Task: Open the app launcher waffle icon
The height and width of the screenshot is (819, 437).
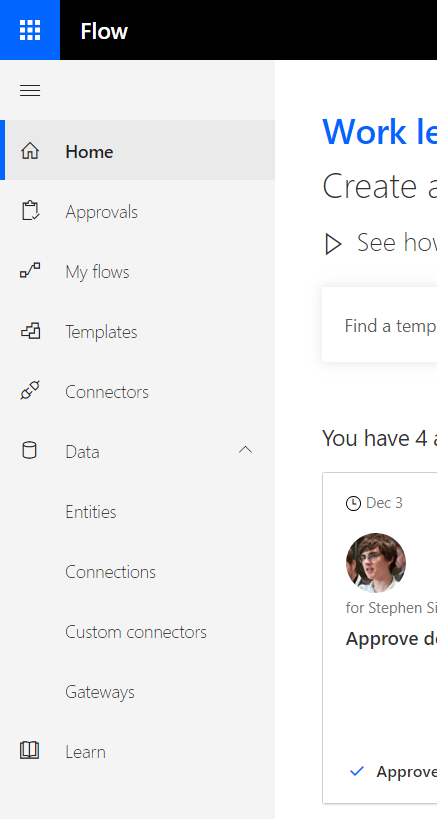Action: pyautogui.click(x=30, y=30)
